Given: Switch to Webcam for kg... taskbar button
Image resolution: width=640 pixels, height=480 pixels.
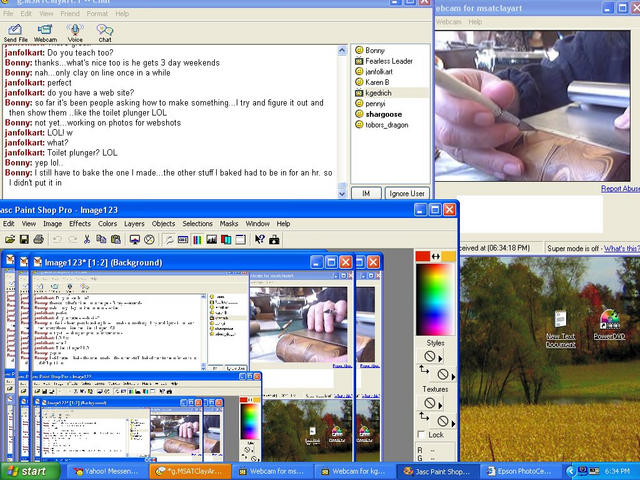Looking at the screenshot, I should click(x=354, y=471).
